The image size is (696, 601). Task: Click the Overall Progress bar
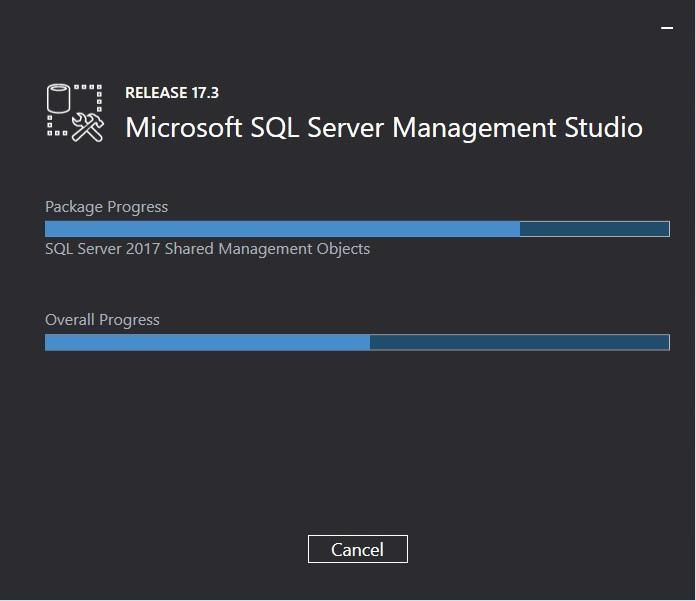[x=357, y=342]
